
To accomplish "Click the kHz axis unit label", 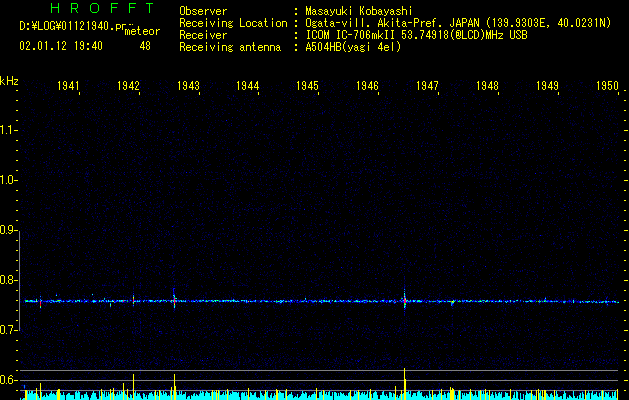I will point(9,81).
